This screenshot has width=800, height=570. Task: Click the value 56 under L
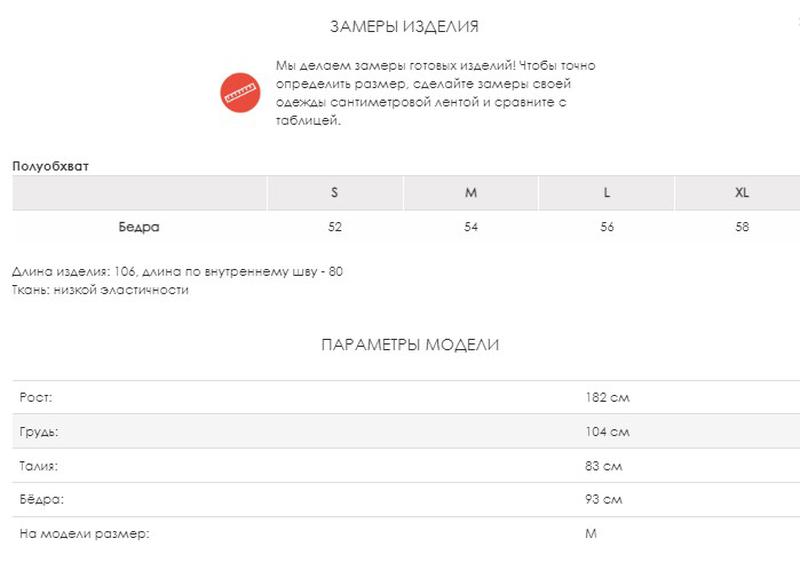tap(607, 227)
